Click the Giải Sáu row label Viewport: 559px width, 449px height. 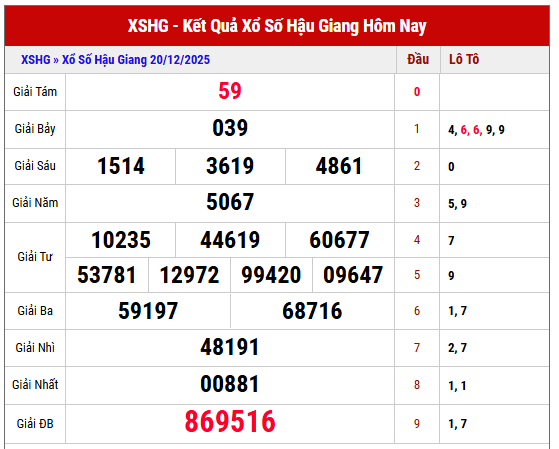pyautogui.click(x=35, y=166)
